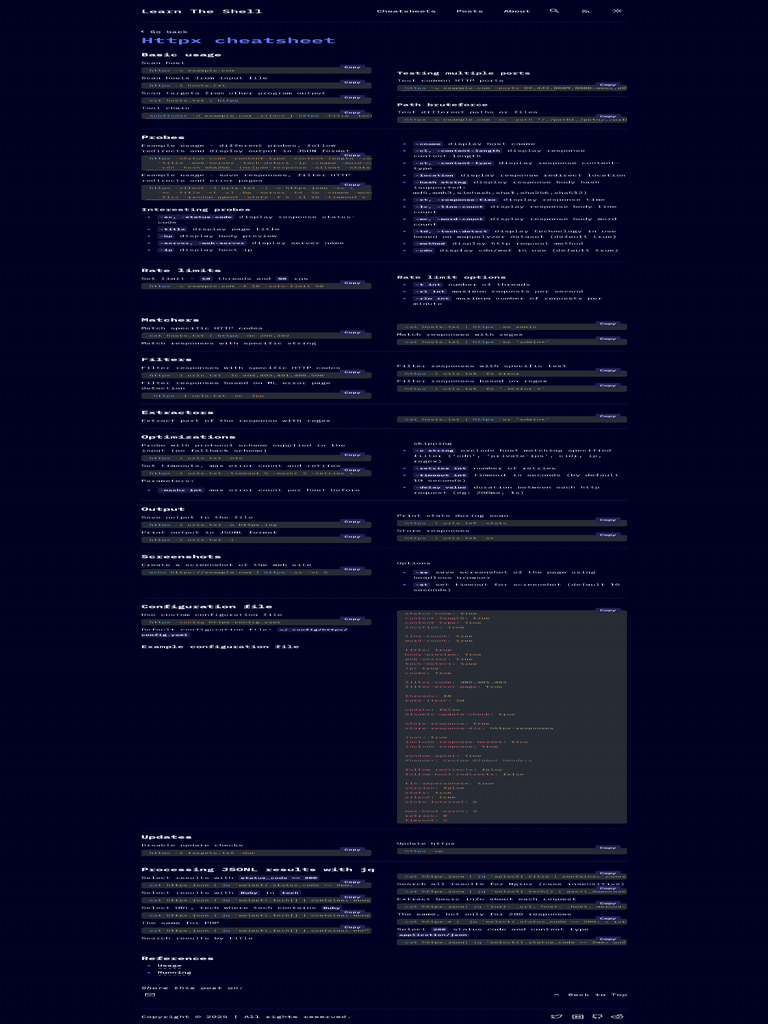This screenshot has height=1024, width=768.
Task: Copy the filter specific HTTP codes command
Action: 352,372
